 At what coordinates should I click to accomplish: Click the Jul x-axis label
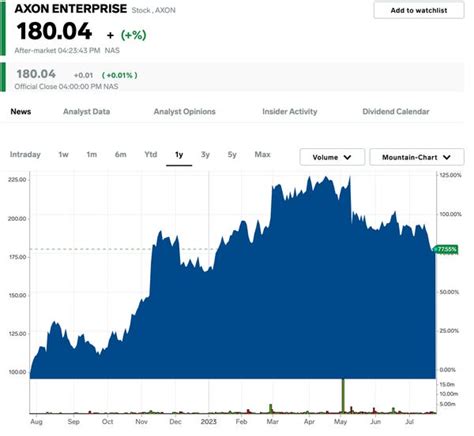click(409, 422)
